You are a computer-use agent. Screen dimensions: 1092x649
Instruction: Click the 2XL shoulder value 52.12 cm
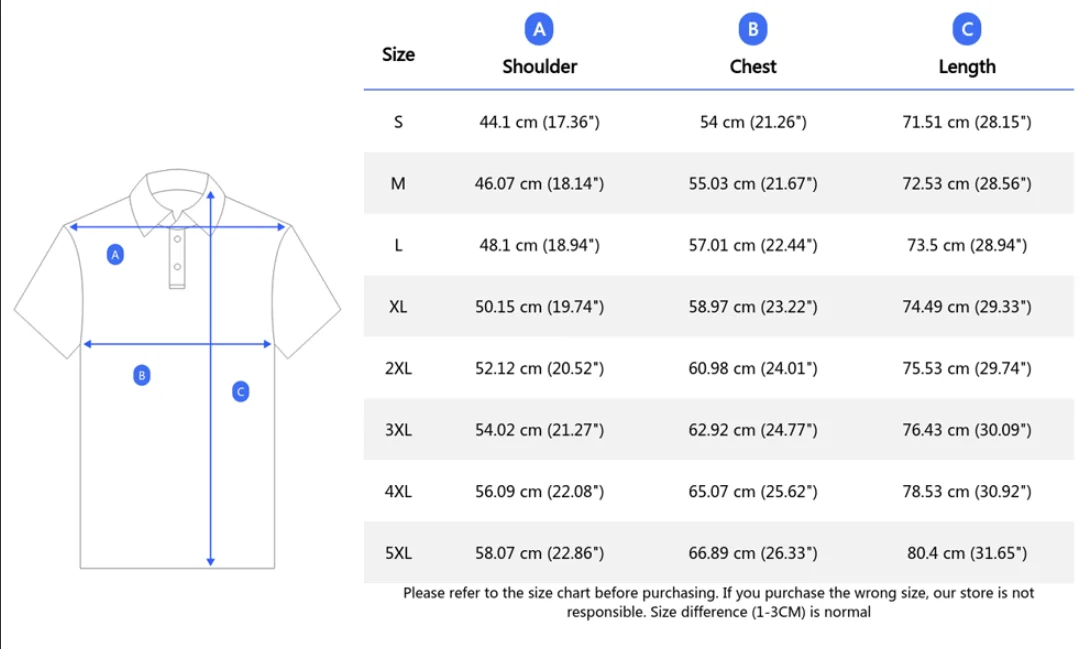click(539, 369)
